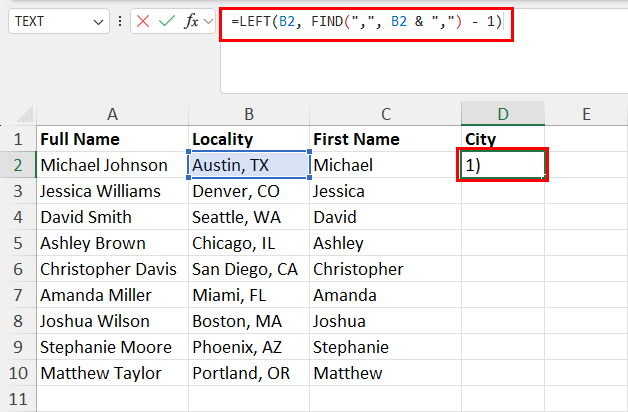The image size is (628, 412).
Task: Select first name cell Michael in column C
Action: click(385, 165)
